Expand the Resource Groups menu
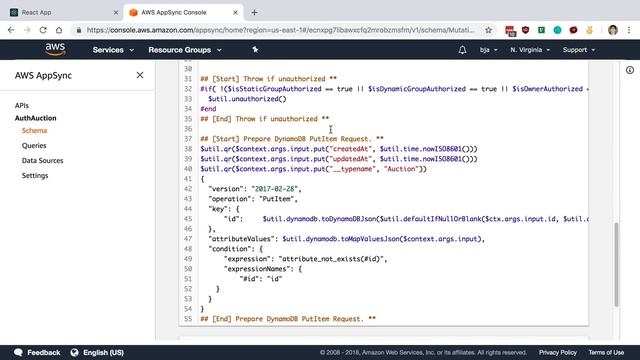This screenshot has height=360, width=640. pyautogui.click(x=185, y=50)
